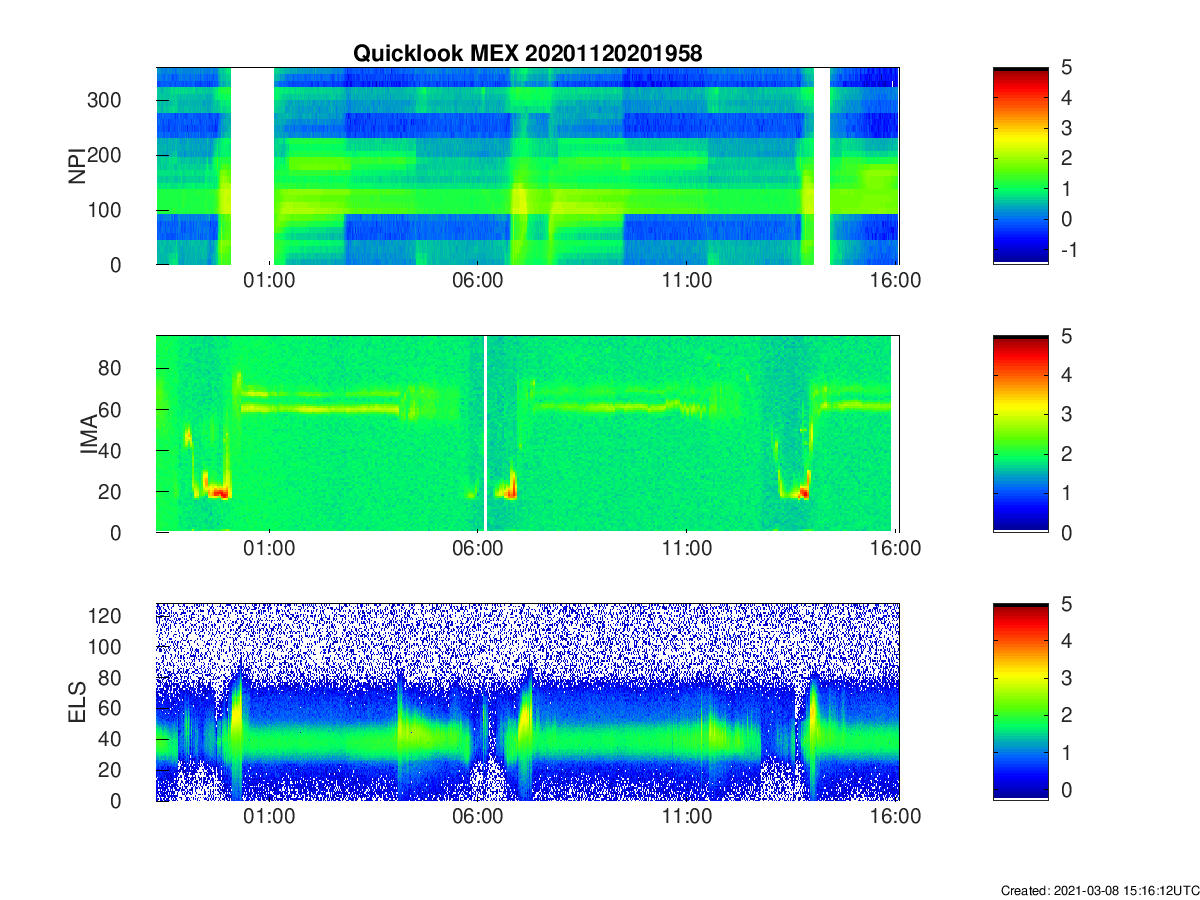Select the NPI y-axis label

[76, 166]
